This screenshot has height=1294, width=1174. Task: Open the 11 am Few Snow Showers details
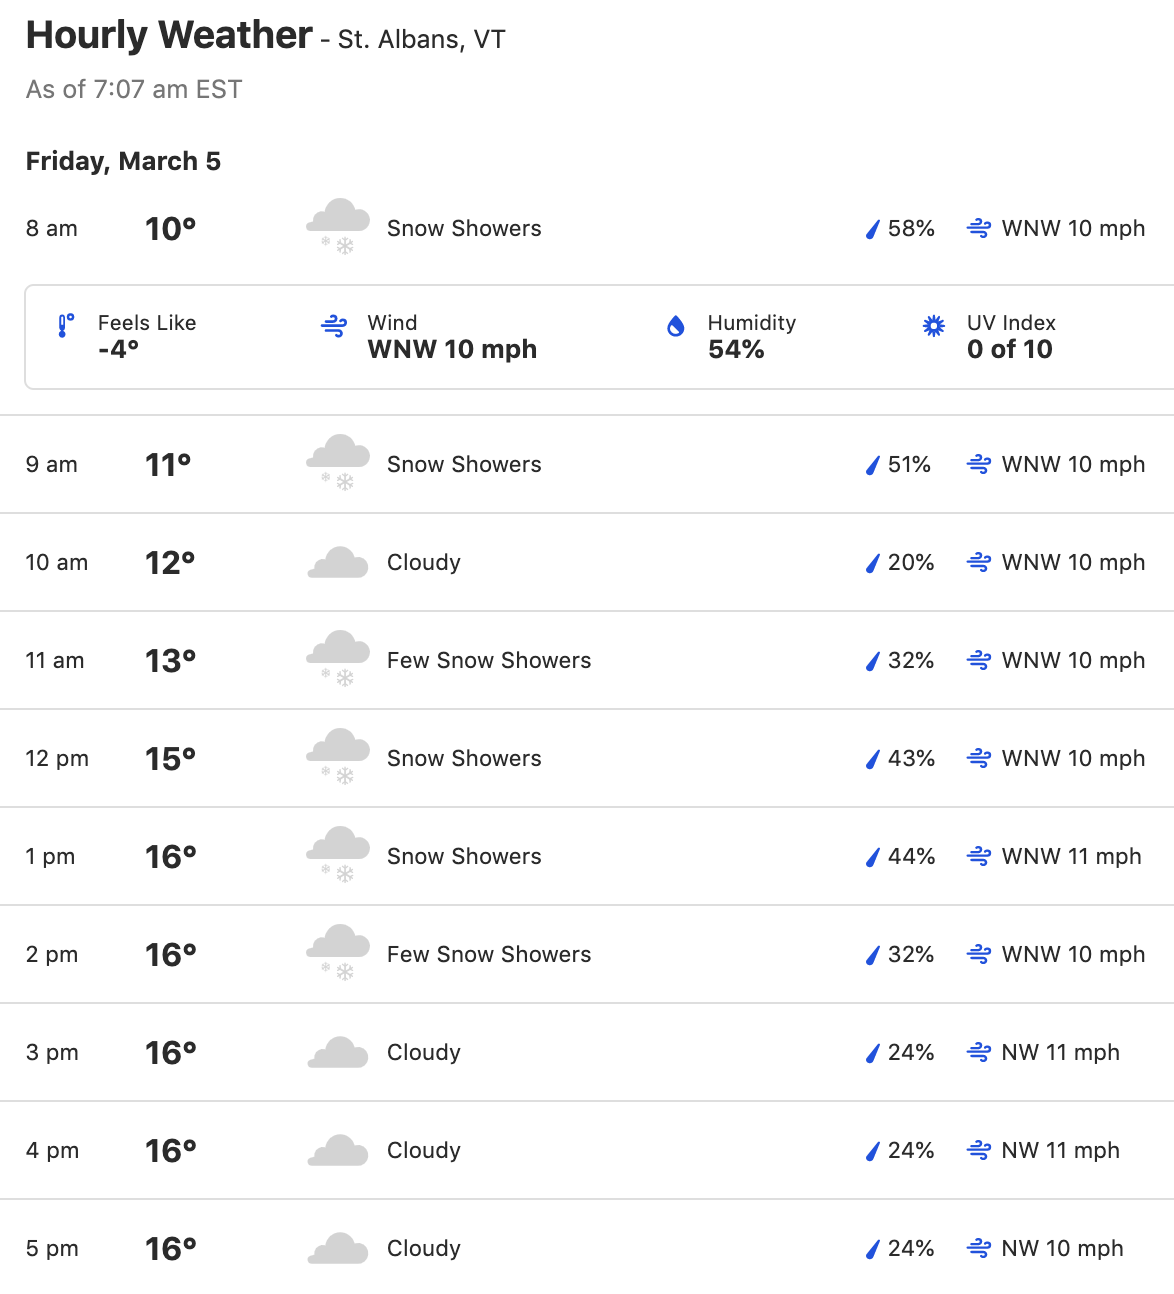coord(587,660)
